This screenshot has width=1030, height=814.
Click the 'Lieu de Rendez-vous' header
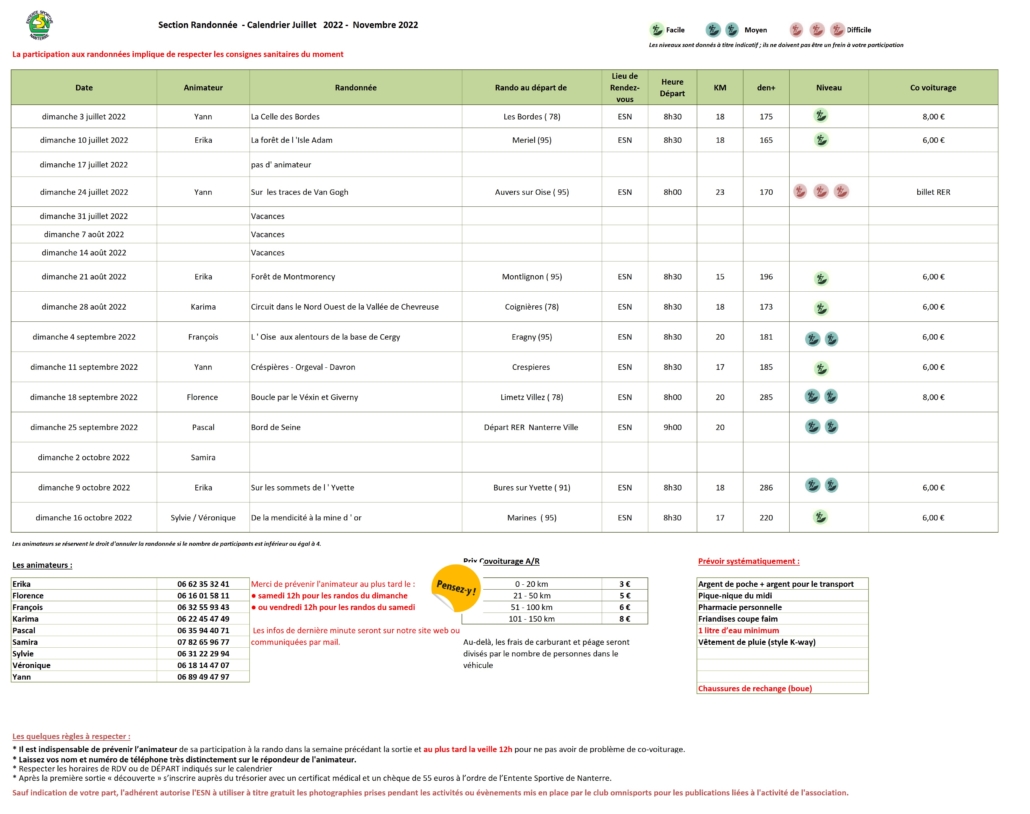point(625,87)
